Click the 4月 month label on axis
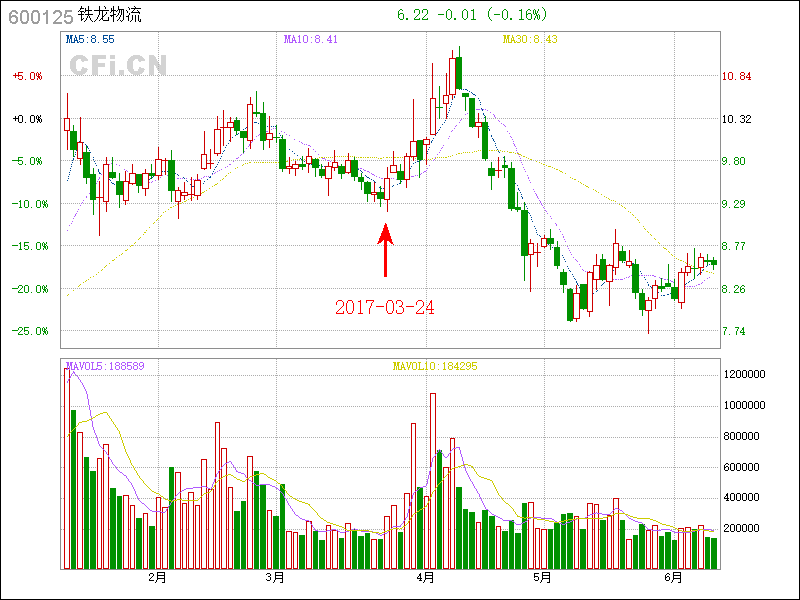Screen dimensions: 800x600 click(x=426, y=577)
